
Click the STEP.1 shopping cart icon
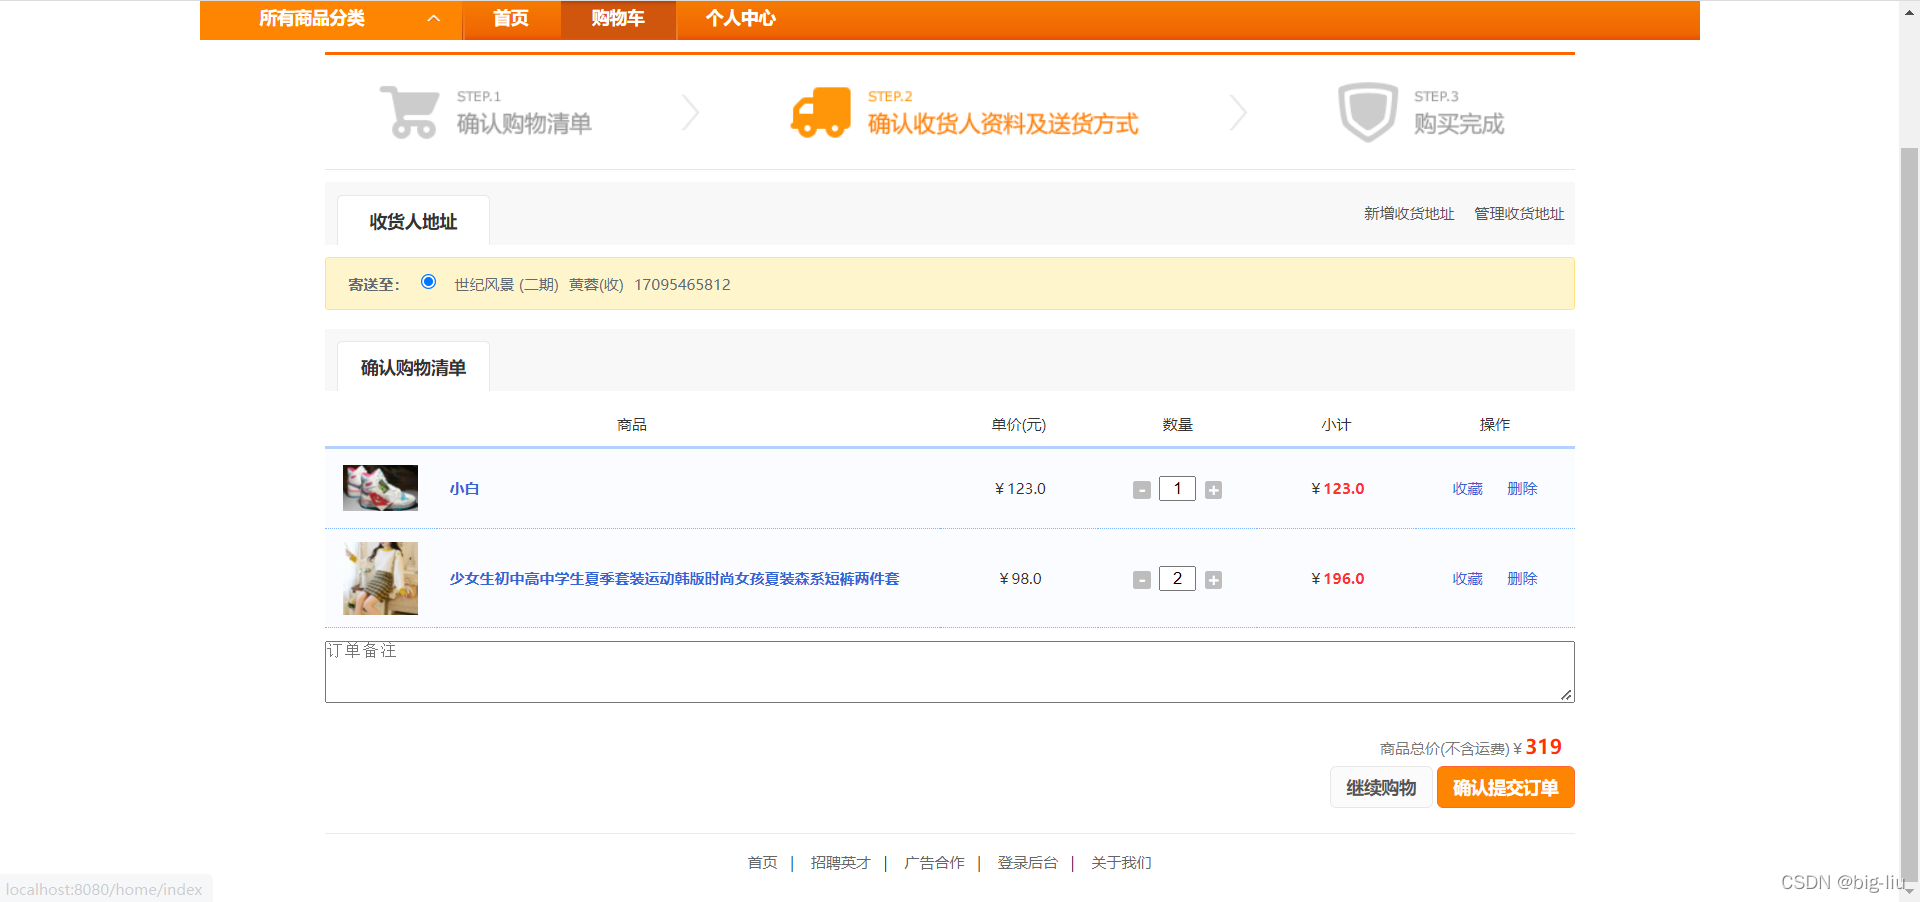pos(409,111)
